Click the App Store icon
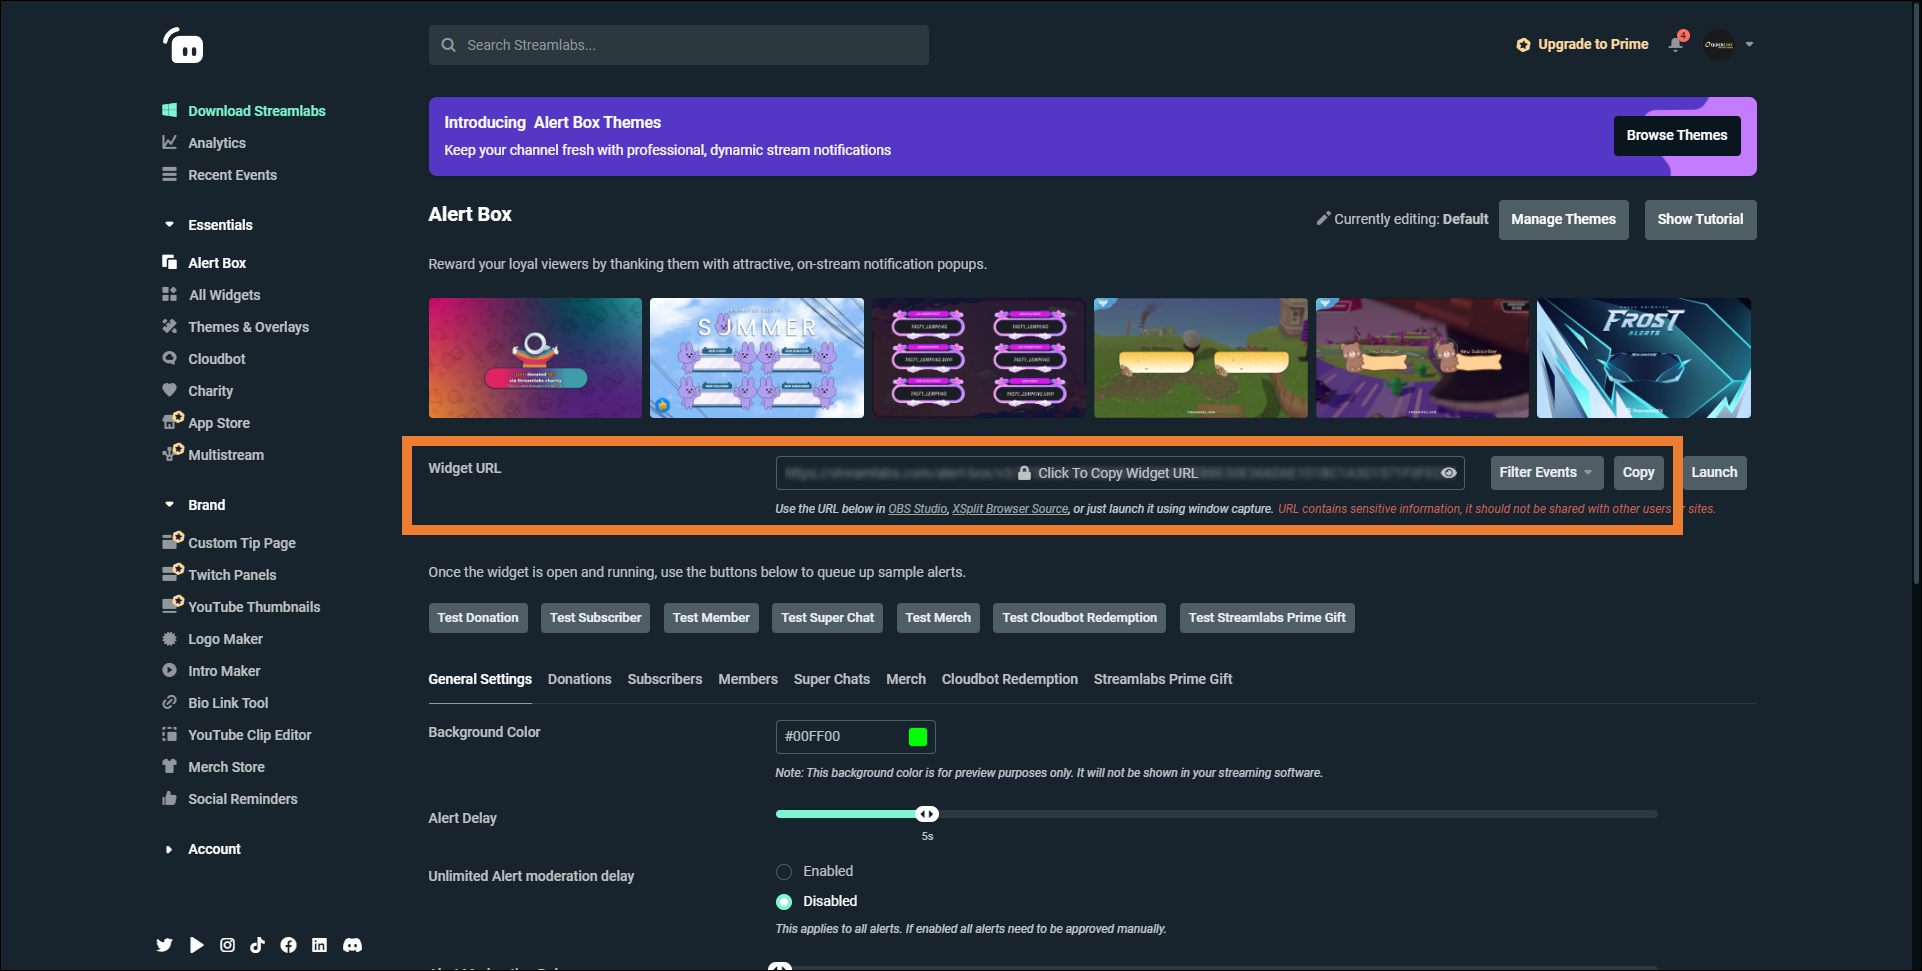The image size is (1922, 971). tap(172, 421)
